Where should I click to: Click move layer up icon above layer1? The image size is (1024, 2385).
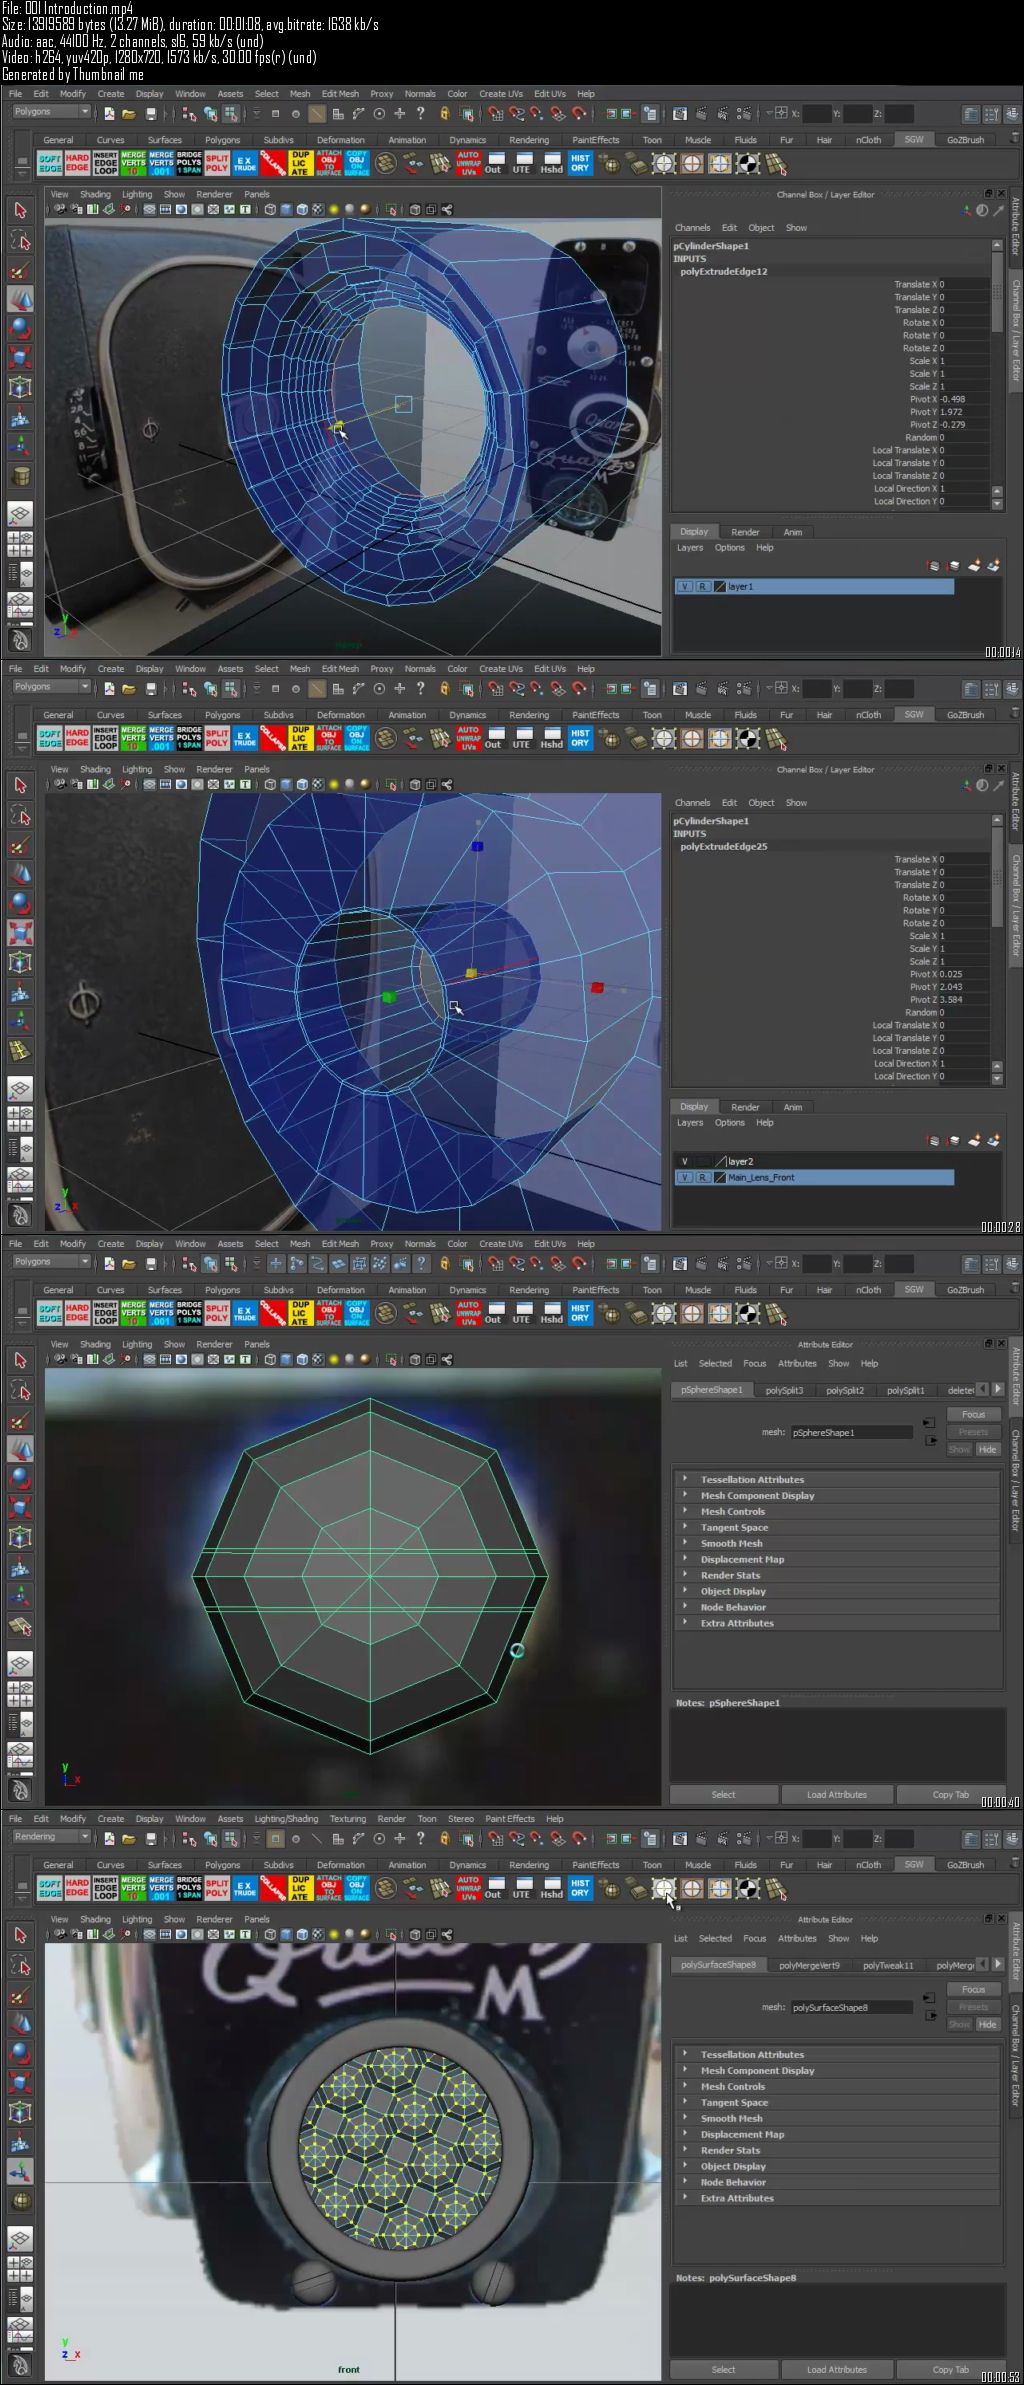pos(934,566)
